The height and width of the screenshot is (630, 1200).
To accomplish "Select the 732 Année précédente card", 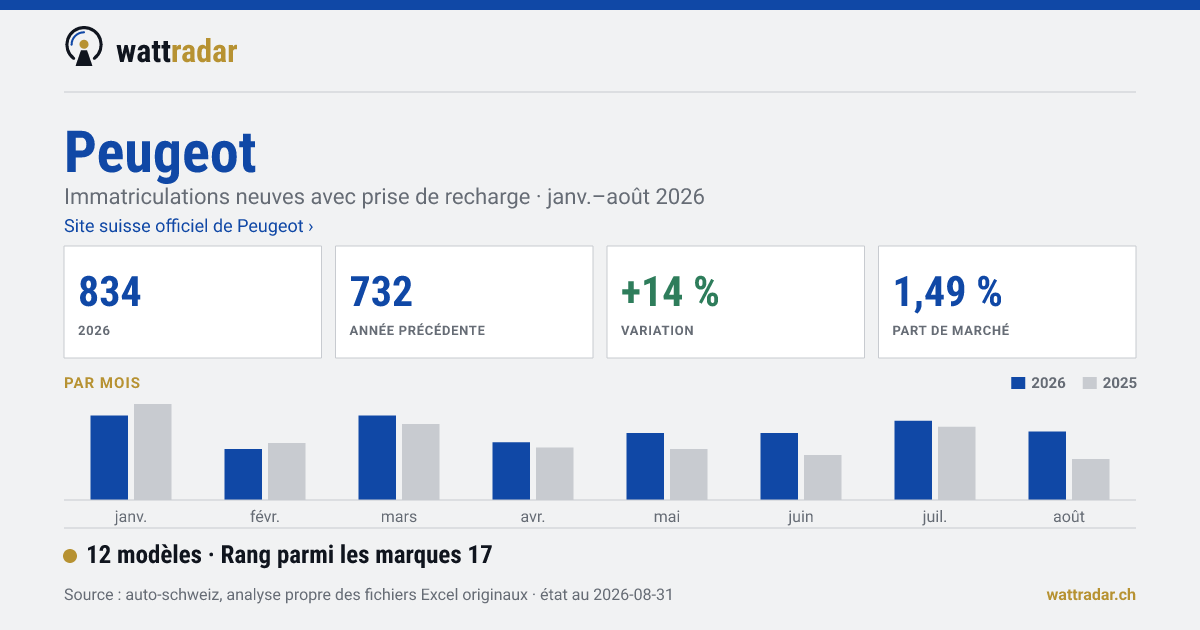I will pyautogui.click(x=464, y=302).
